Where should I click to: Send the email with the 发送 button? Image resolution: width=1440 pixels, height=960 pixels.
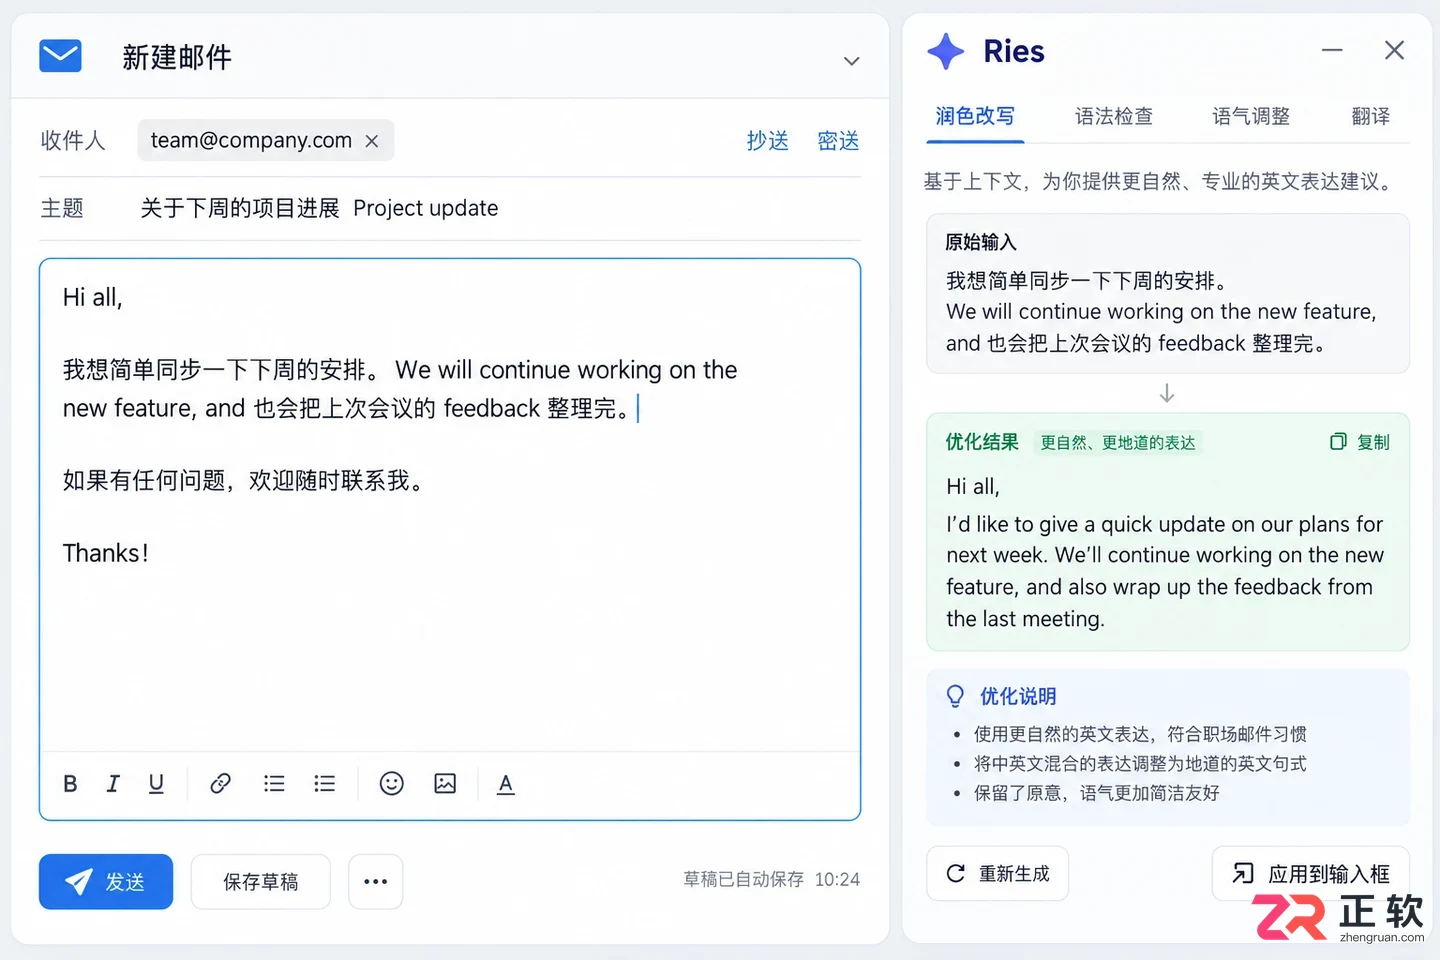(106, 881)
